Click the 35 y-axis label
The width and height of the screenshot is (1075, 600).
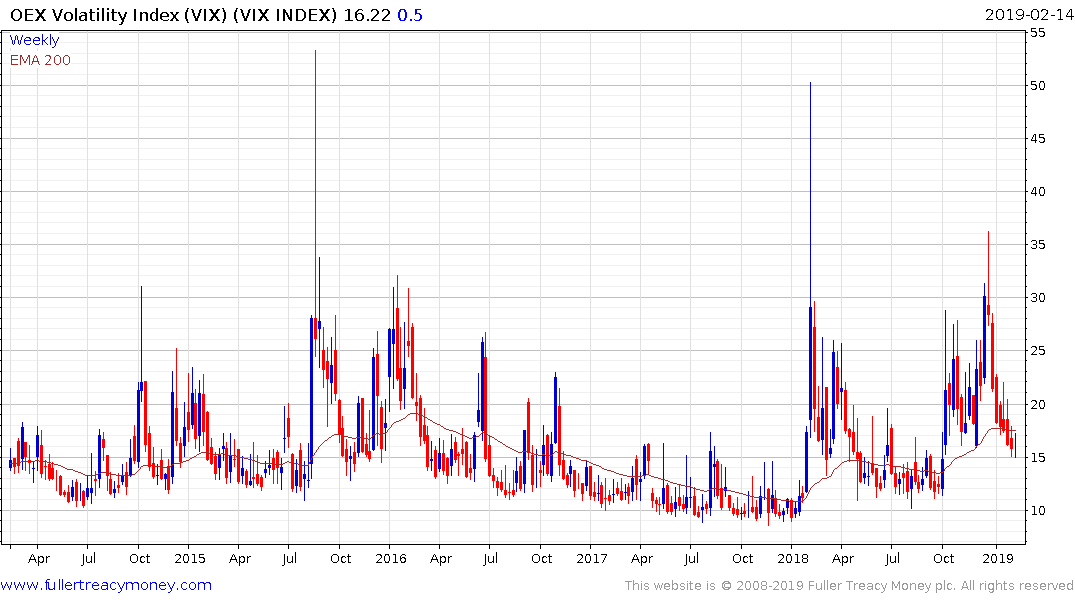[1037, 245]
